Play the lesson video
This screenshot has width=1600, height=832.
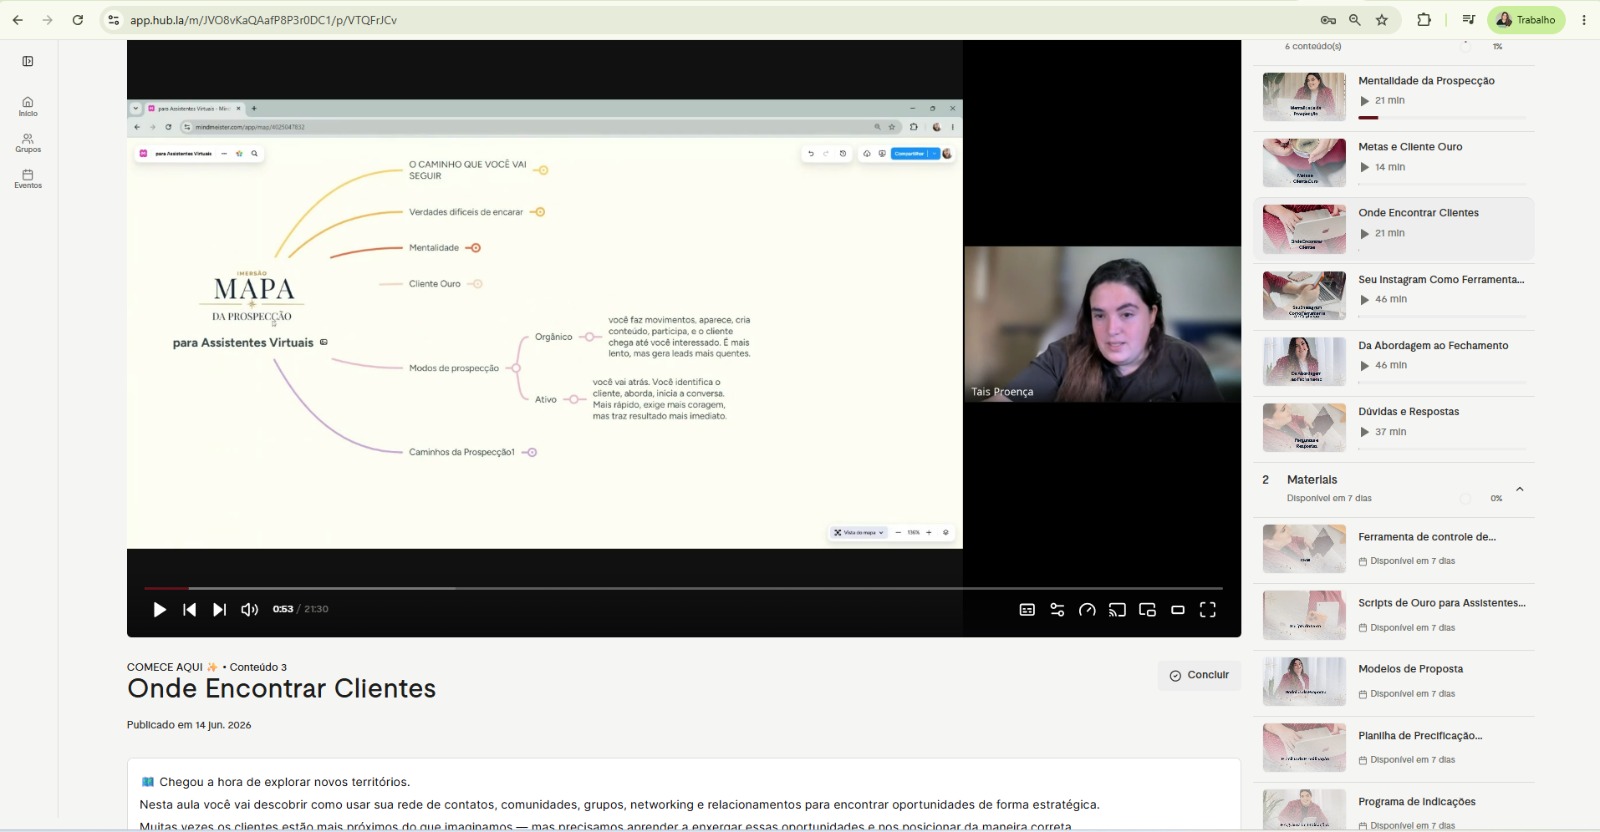(x=159, y=610)
